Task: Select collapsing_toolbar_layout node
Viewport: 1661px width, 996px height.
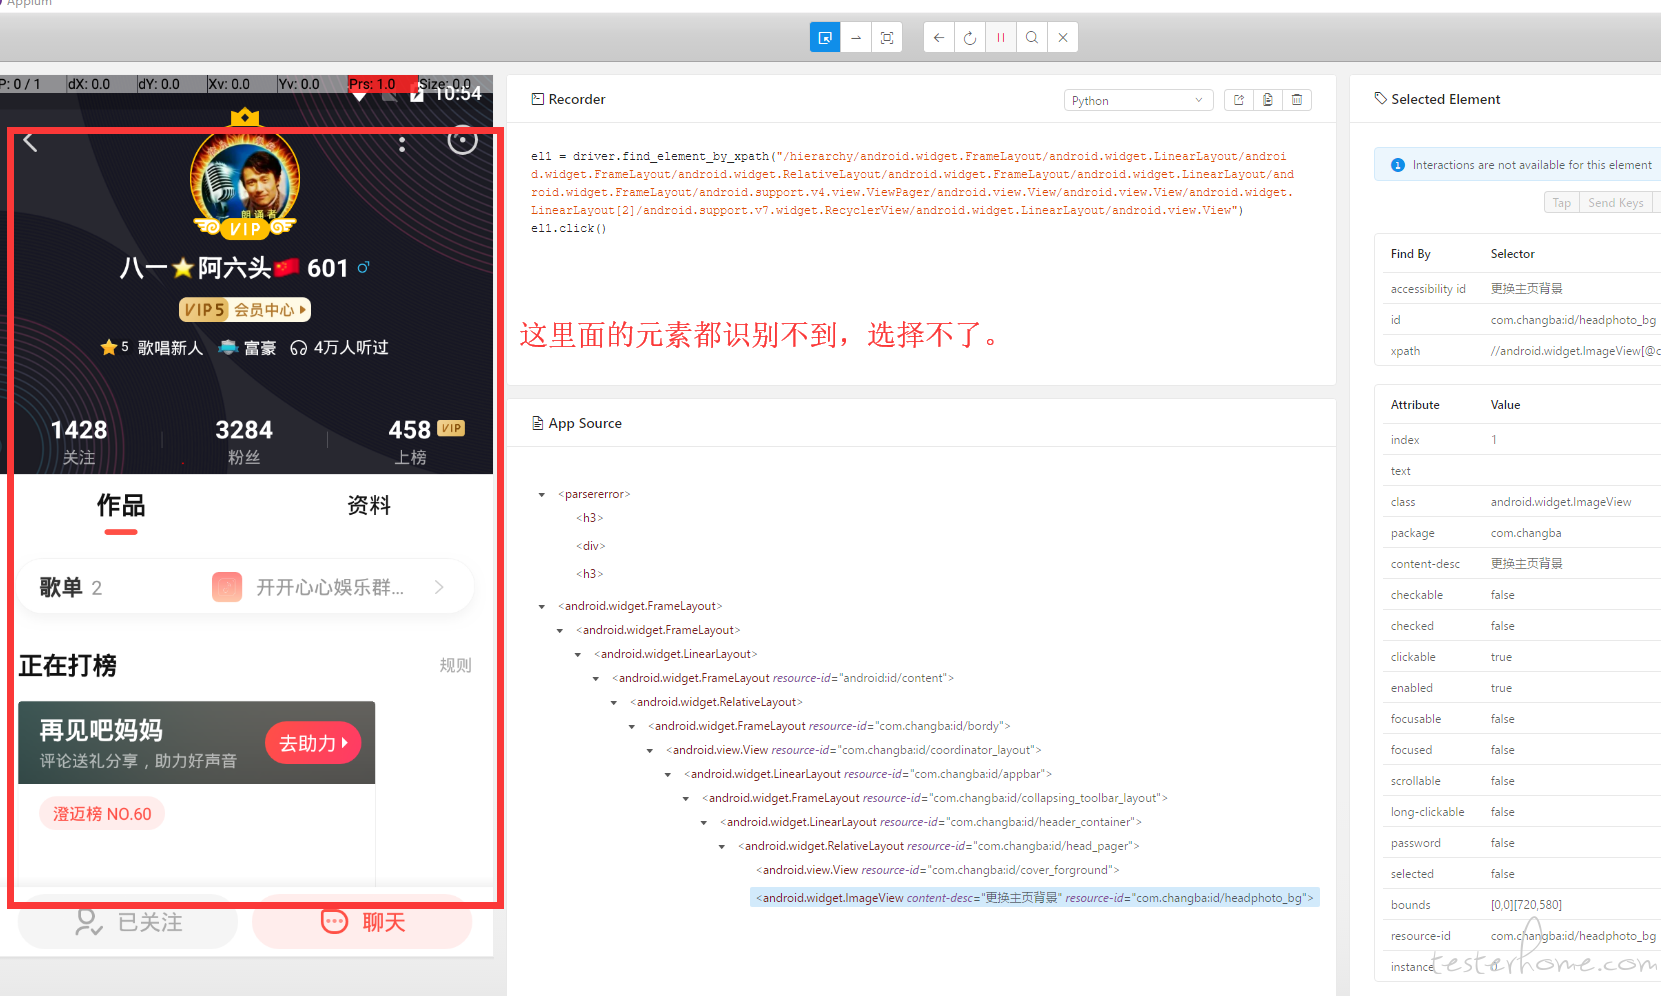Action: [934, 798]
